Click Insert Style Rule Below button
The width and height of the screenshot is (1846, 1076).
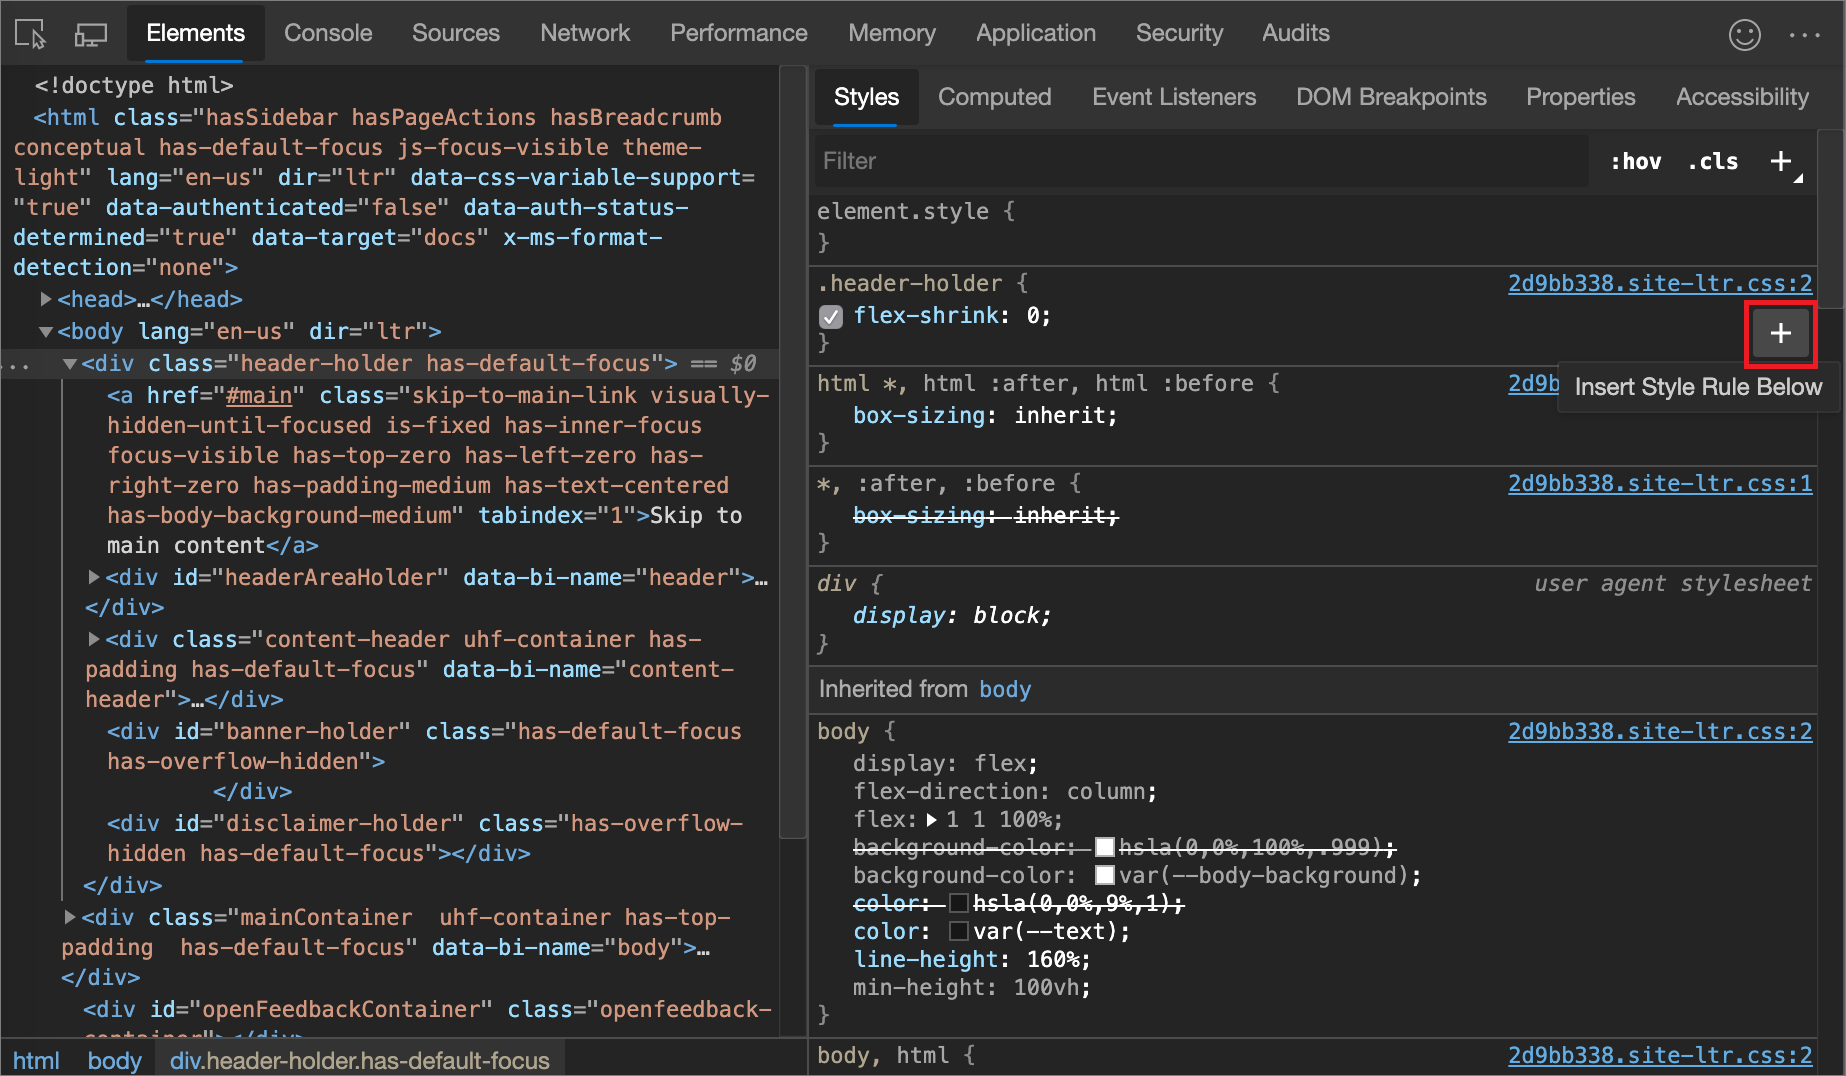(1780, 334)
